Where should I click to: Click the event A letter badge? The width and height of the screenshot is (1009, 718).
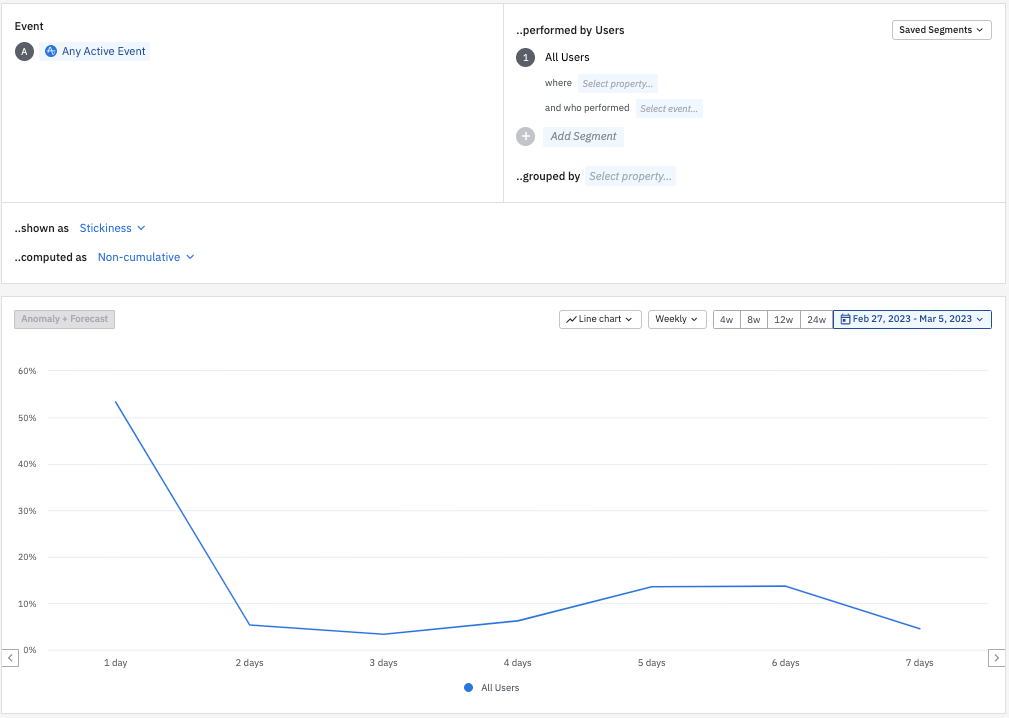tap(24, 51)
